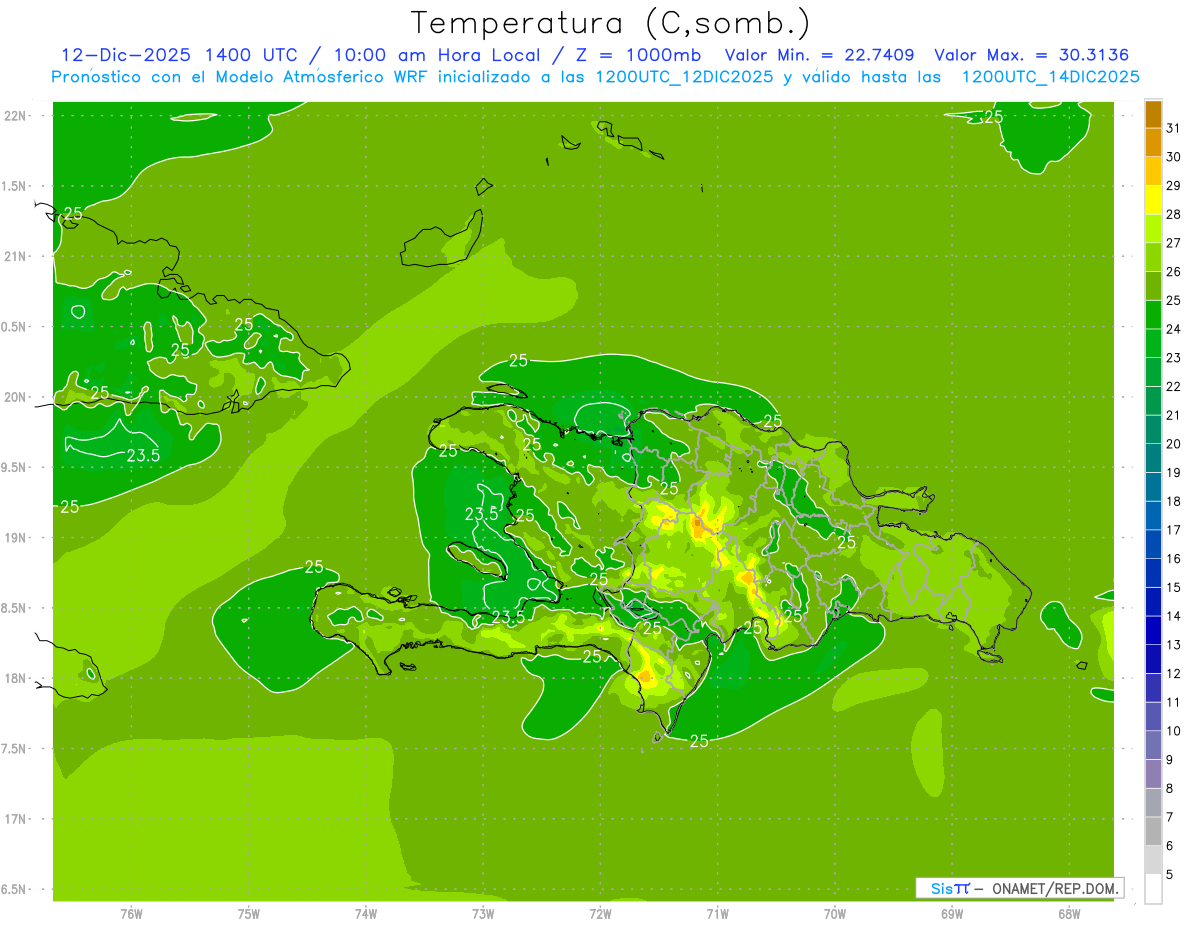The width and height of the screenshot is (1200, 927).
Task: Pick the blue legend segment between 16 and 17
Action: pos(1153,545)
